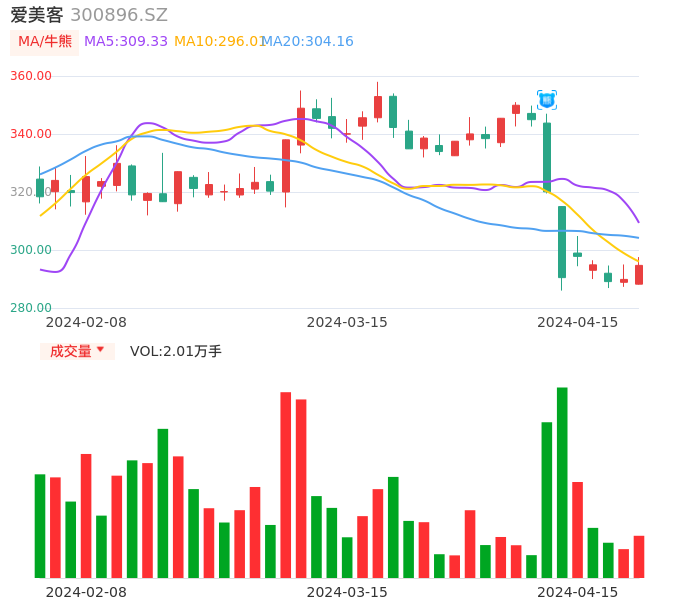The height and width of the screenshot is (606, 686).
Task: Click the stock name 爱美客
Action: tap(36, 15)
